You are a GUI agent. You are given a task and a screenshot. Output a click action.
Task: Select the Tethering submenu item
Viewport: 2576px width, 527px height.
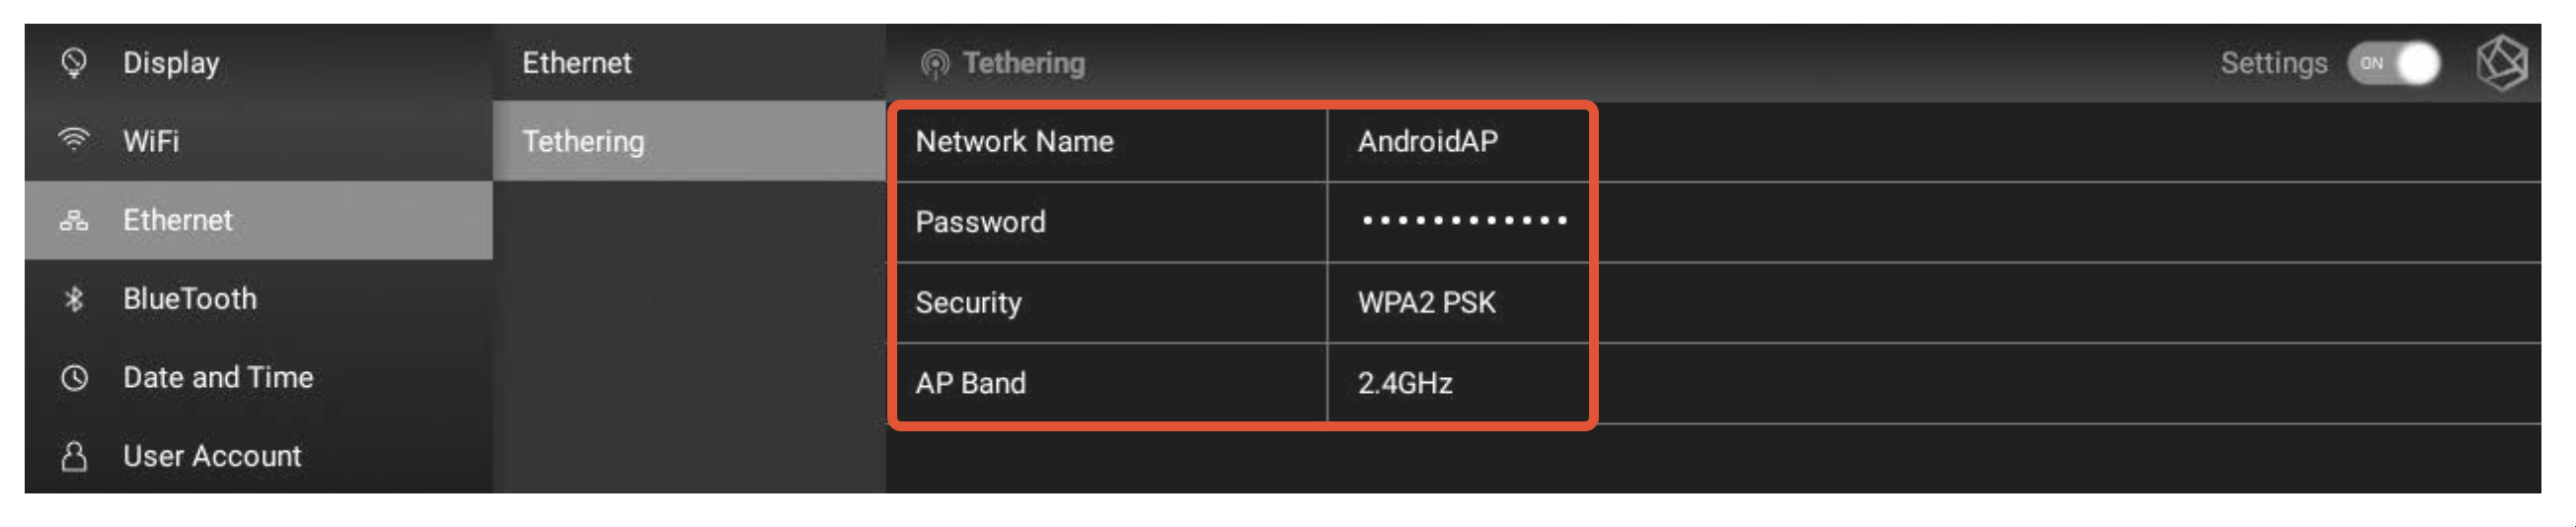(x=689, y=141)
